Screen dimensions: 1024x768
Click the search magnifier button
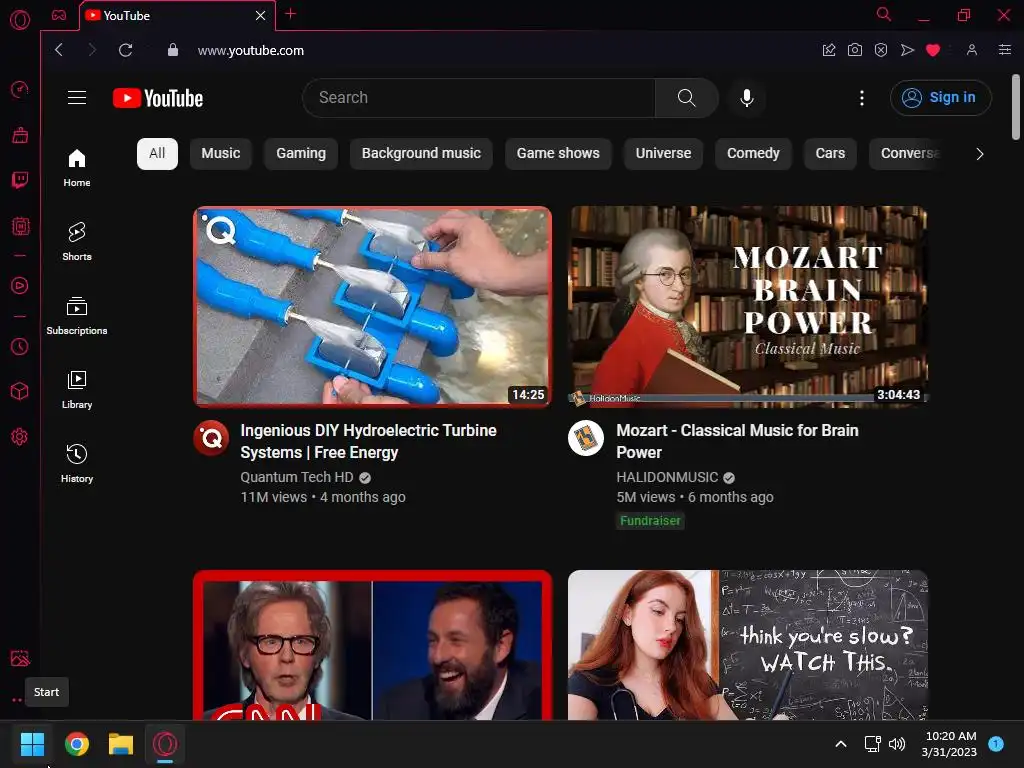[686, 98]
